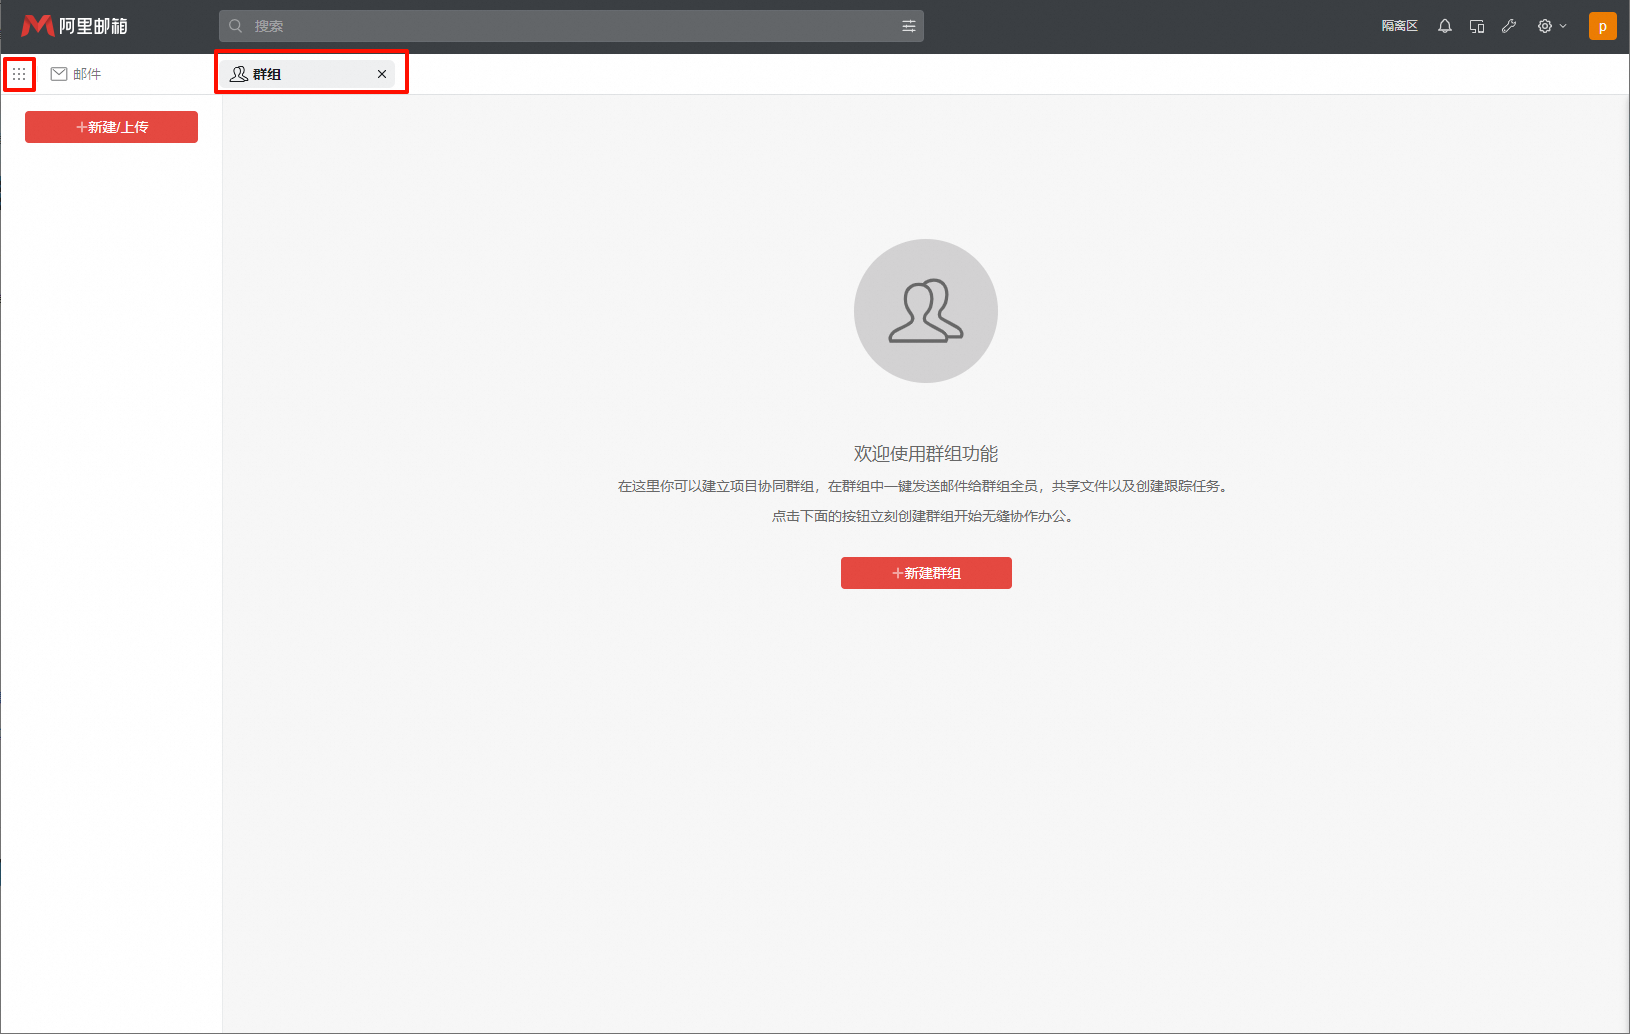Viewport: 1630px width, 1034px height.
Task: Open the 隔离区 quarantine link
Action: 1399,26
